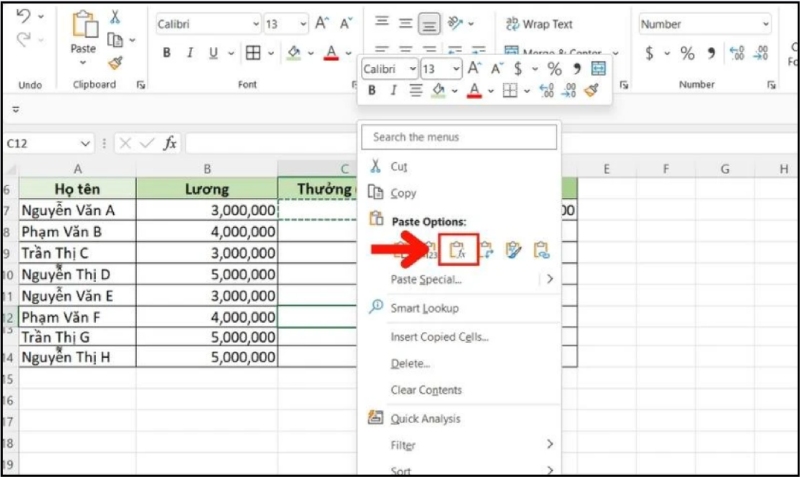This screenshot has height=477, width=800.
Task: Toggle Bold in the ribbon Font group
Action: (x=166, y=53)
